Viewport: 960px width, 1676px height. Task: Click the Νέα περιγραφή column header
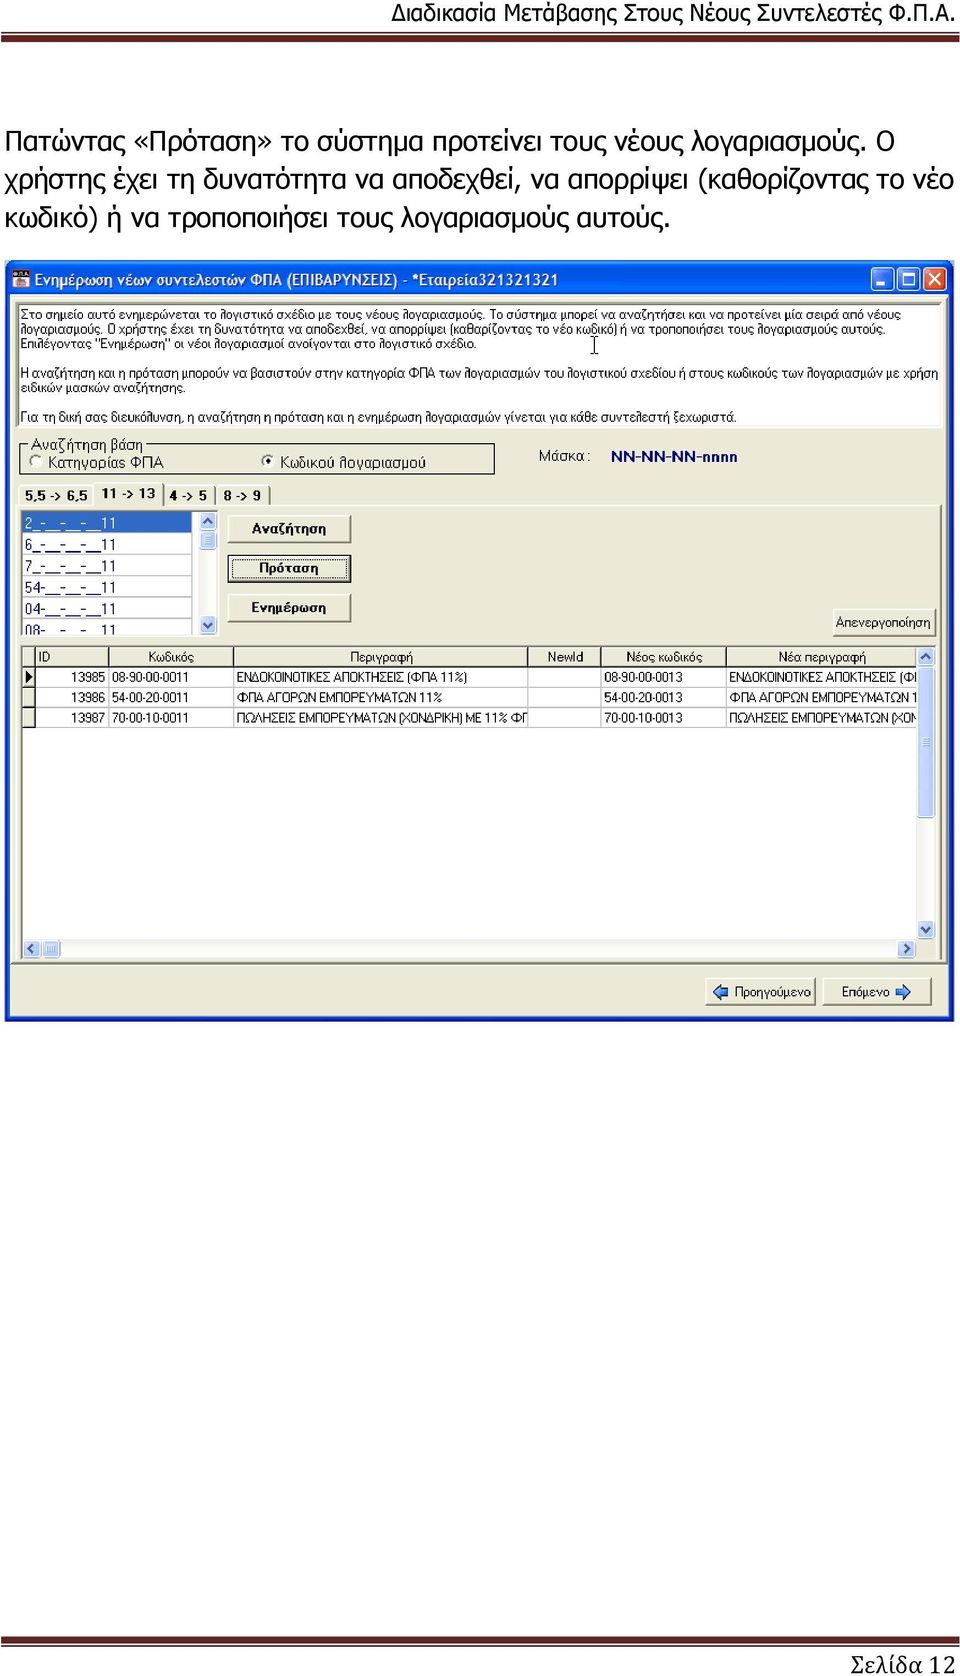click(821, 657)
